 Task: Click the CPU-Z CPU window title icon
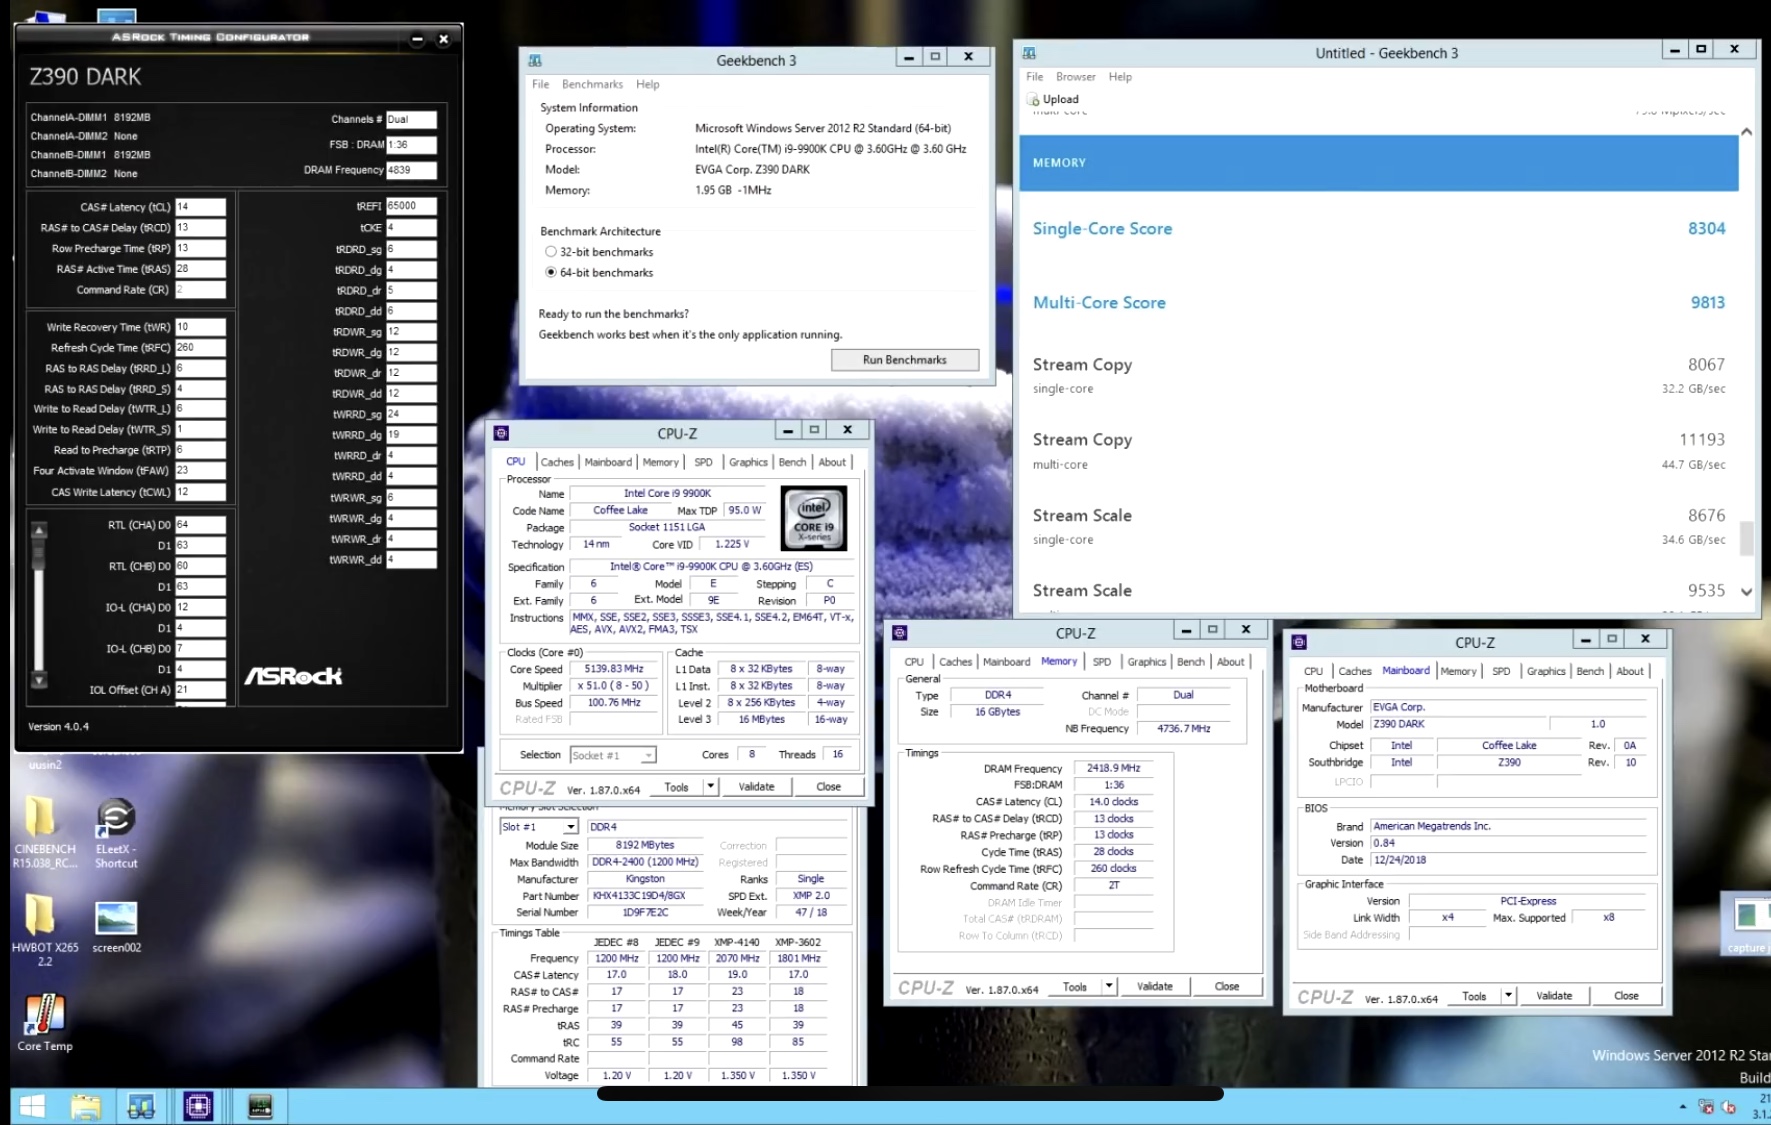(x=502, y=433)
